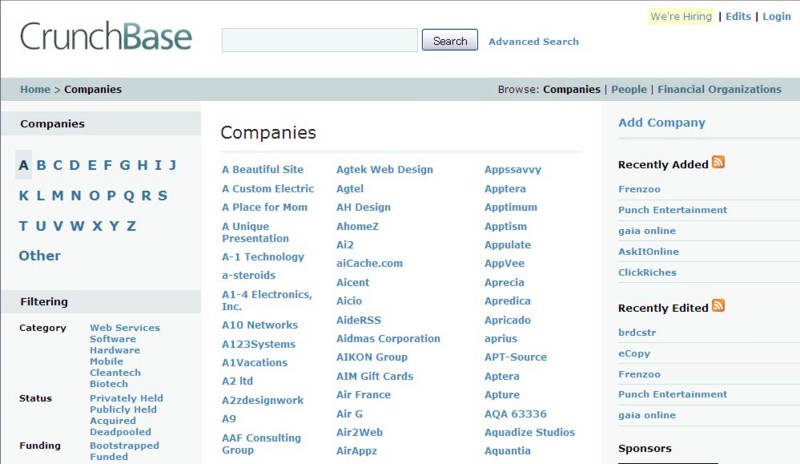Filter by Mobile category
The width and height of the screenshot is (800, 464).
(107, 361)
